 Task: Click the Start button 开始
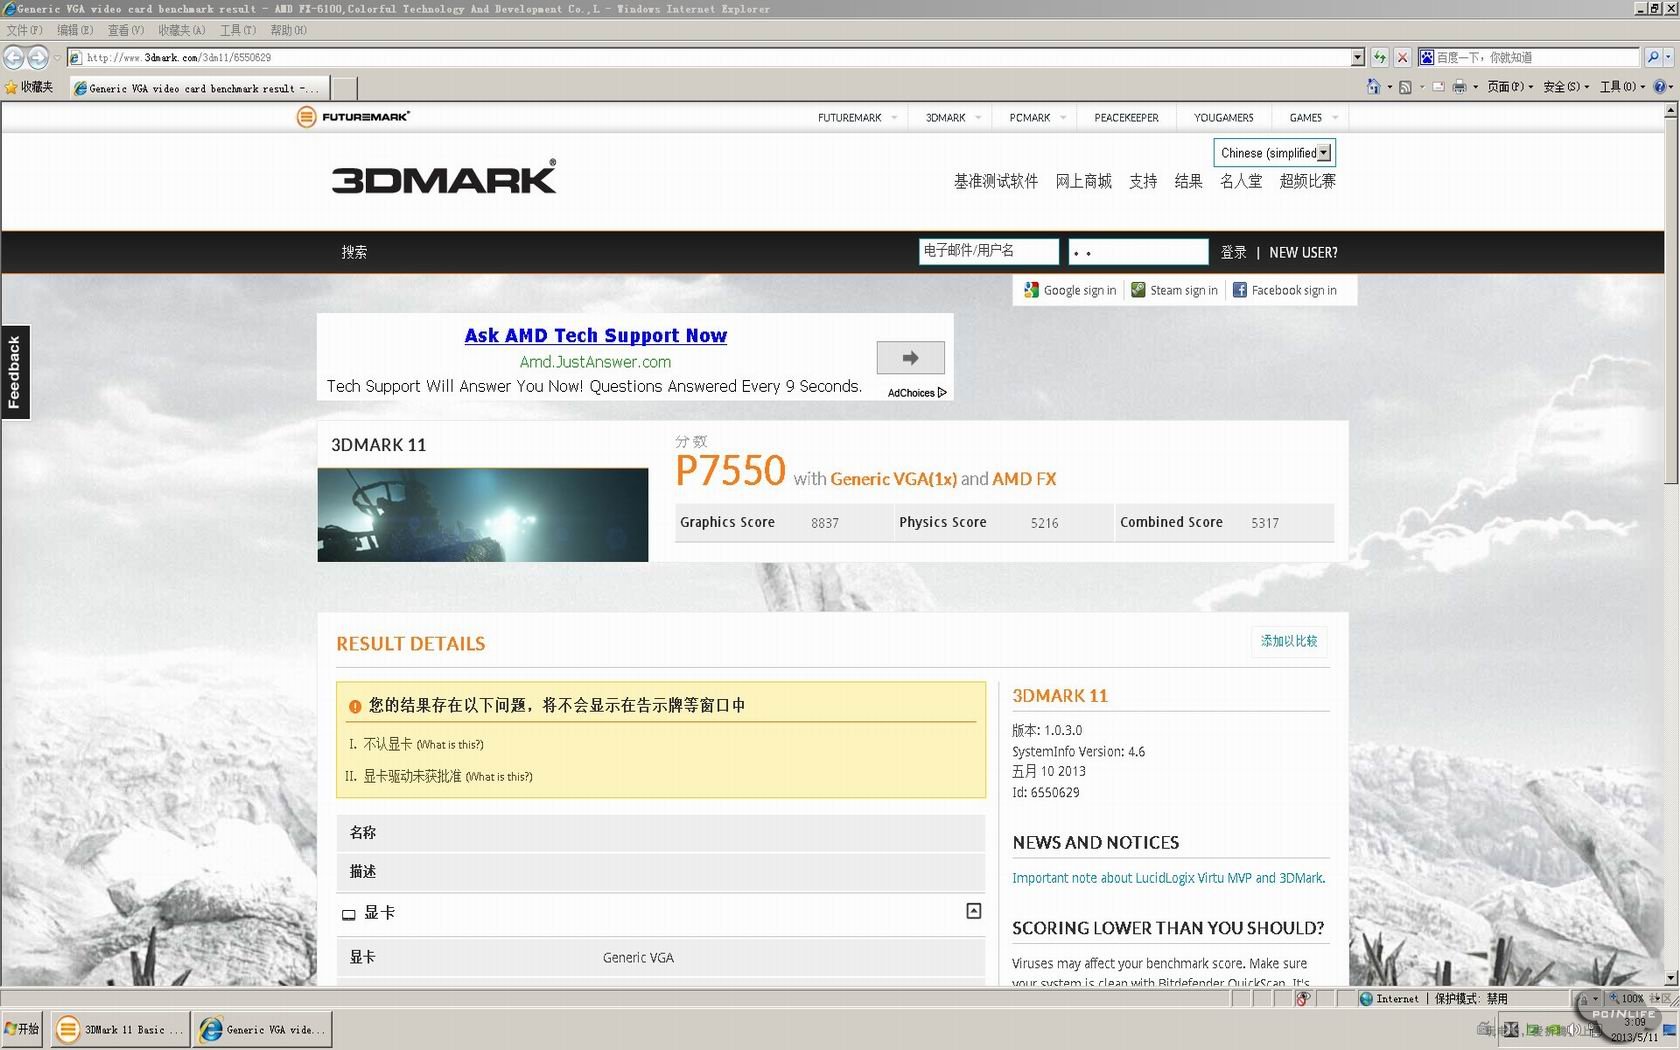click(x=22, y=1029)
